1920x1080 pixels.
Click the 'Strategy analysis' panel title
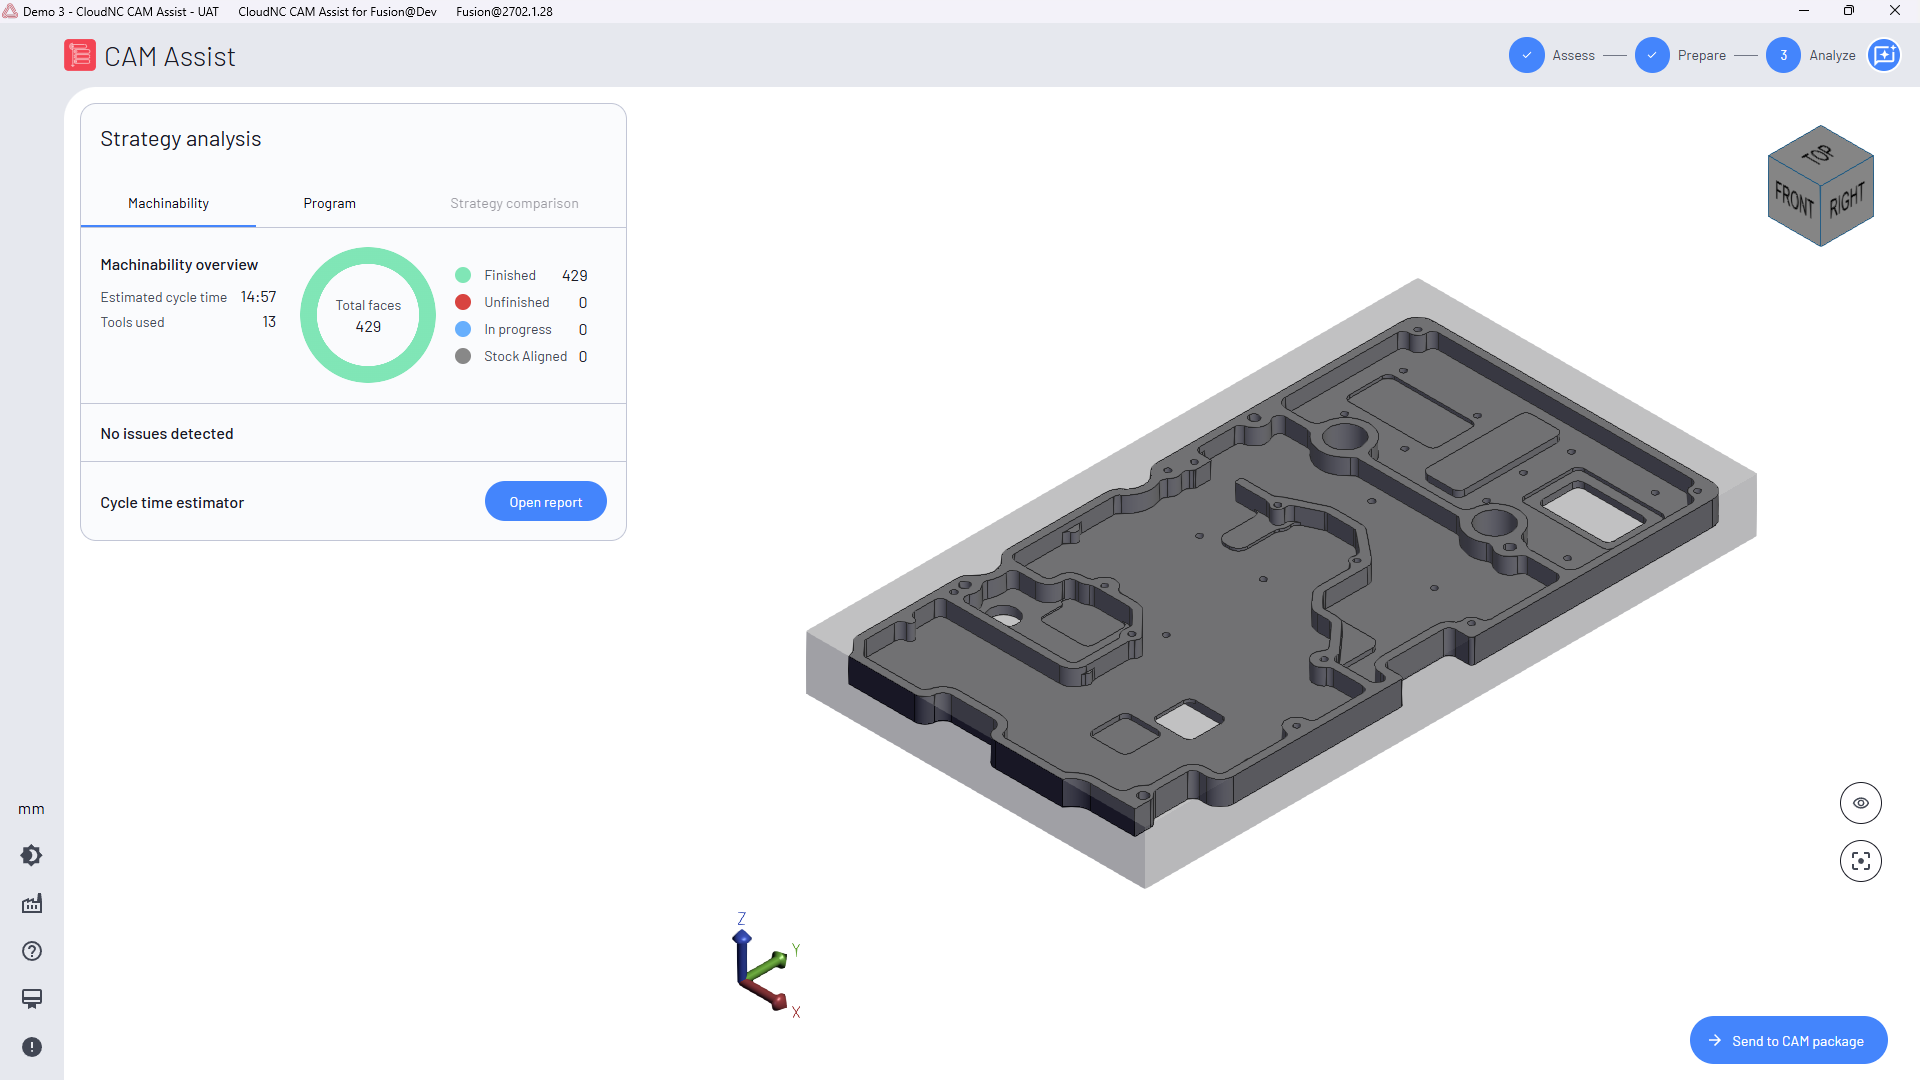point(181,139)
